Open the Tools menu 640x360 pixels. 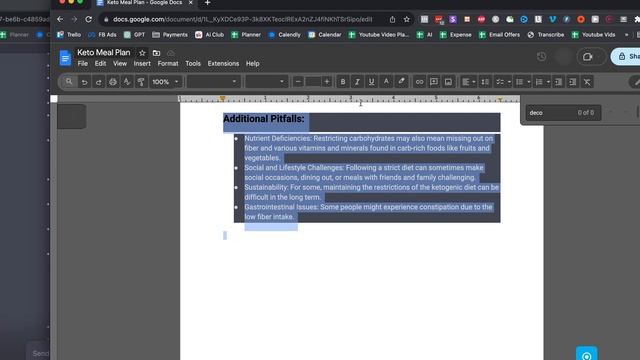[x=193, y=64]
